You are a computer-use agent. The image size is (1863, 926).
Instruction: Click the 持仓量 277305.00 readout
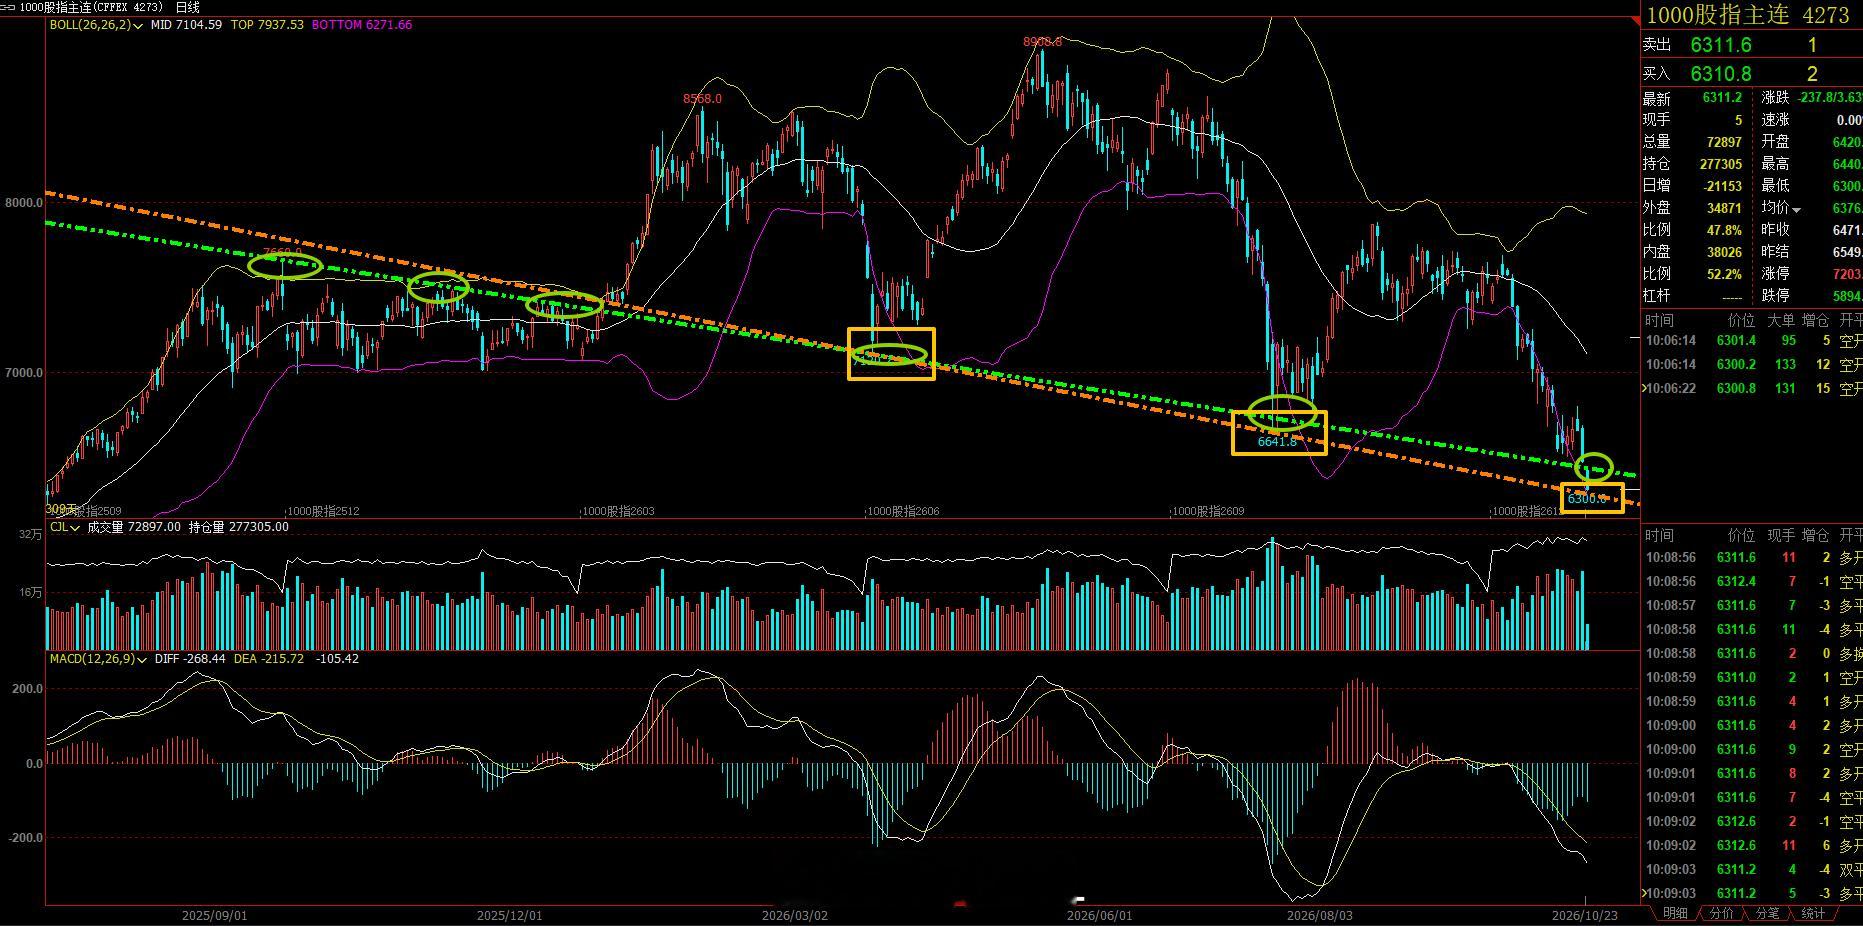239,527
